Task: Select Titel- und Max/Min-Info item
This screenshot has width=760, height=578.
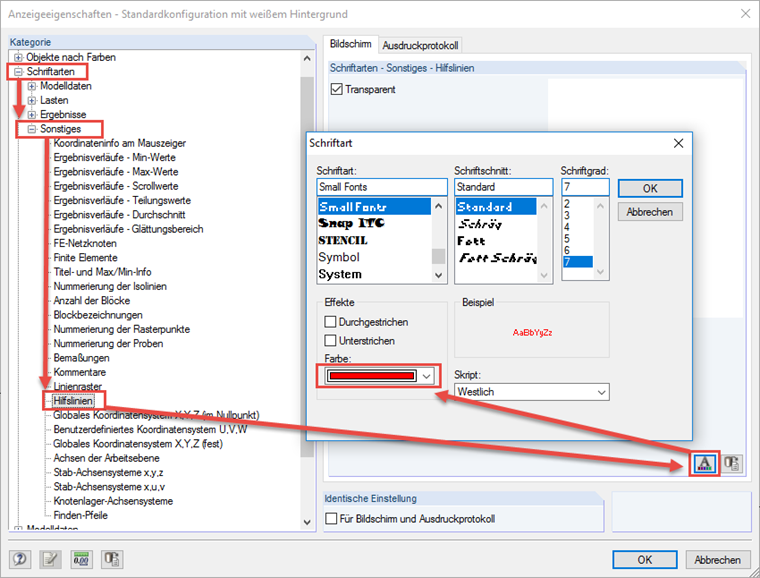Action: pos(102,272)
